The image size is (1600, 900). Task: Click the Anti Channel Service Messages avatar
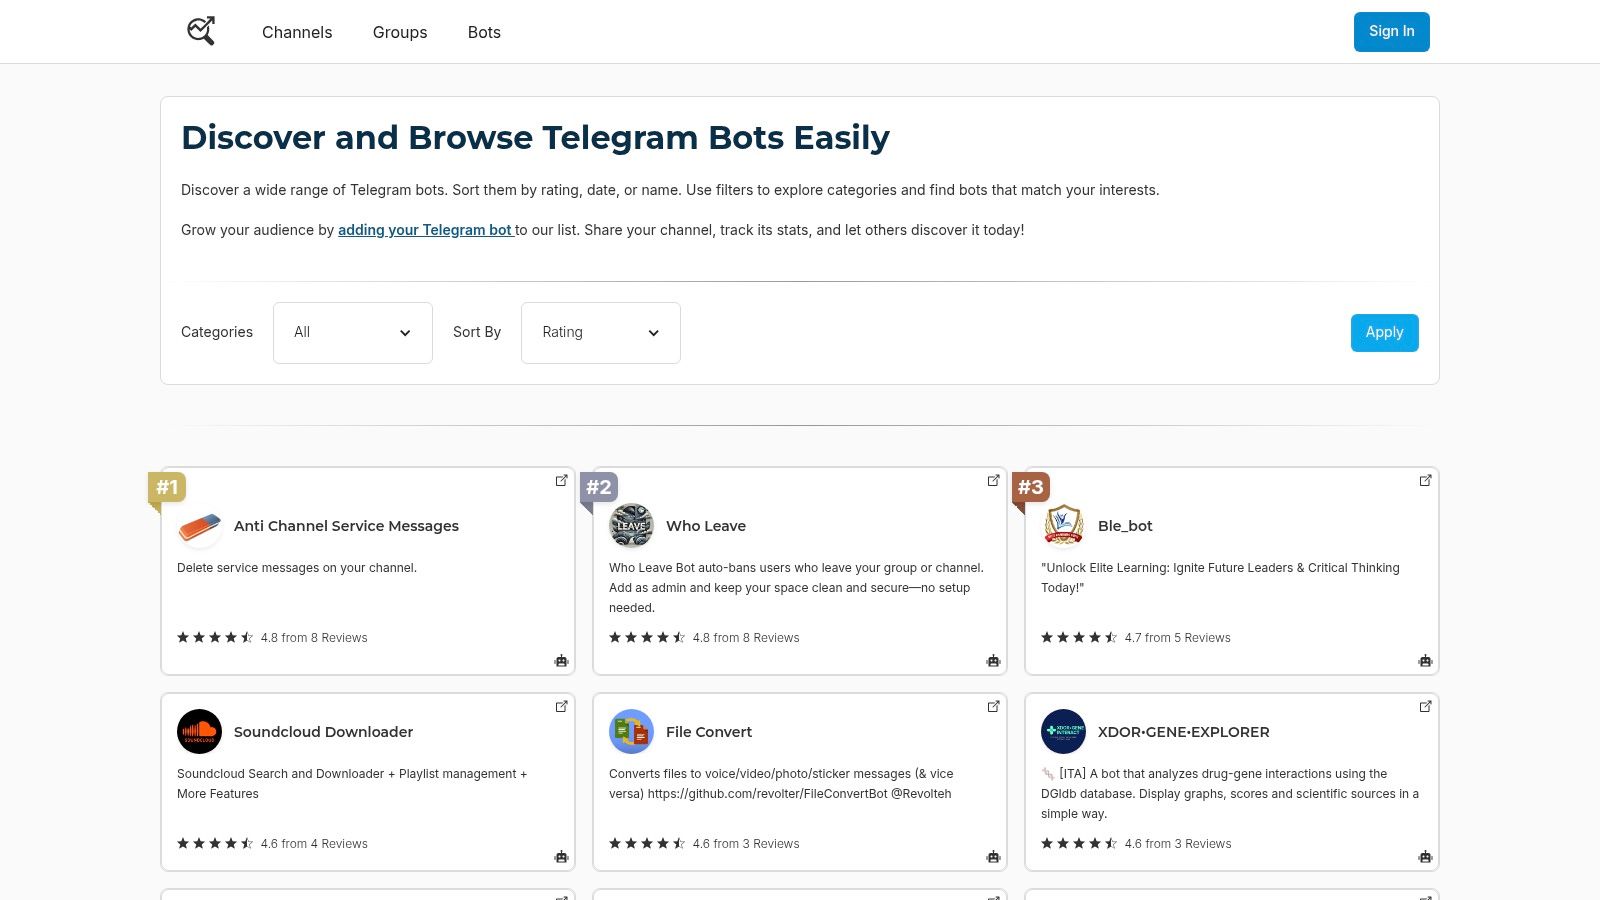[200, 526]
